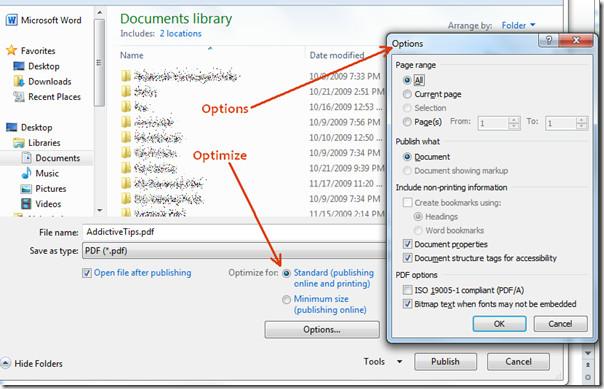This screenshot has height=389, width=604.
Task: Select Minimum size optimize option
Action: coord(286,299)
